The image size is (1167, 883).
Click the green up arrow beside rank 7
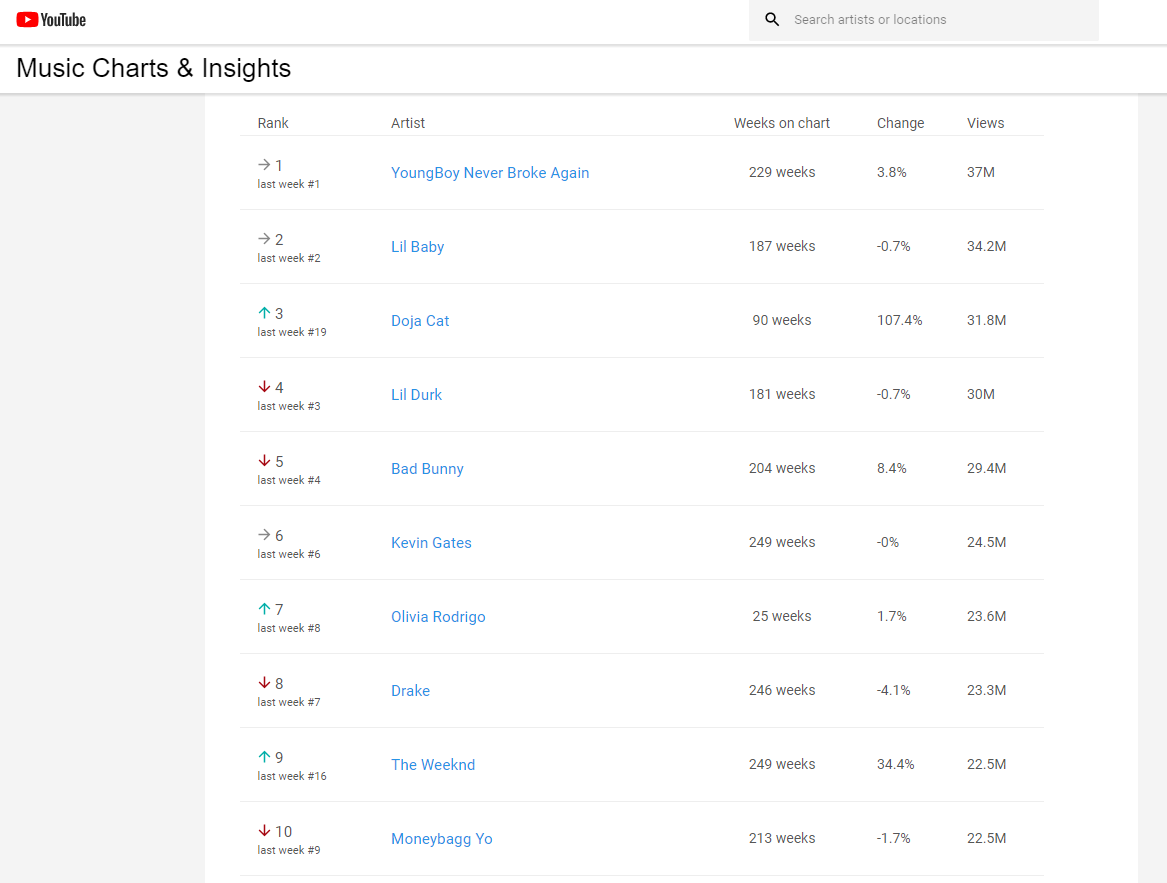(x=264, y=608)
